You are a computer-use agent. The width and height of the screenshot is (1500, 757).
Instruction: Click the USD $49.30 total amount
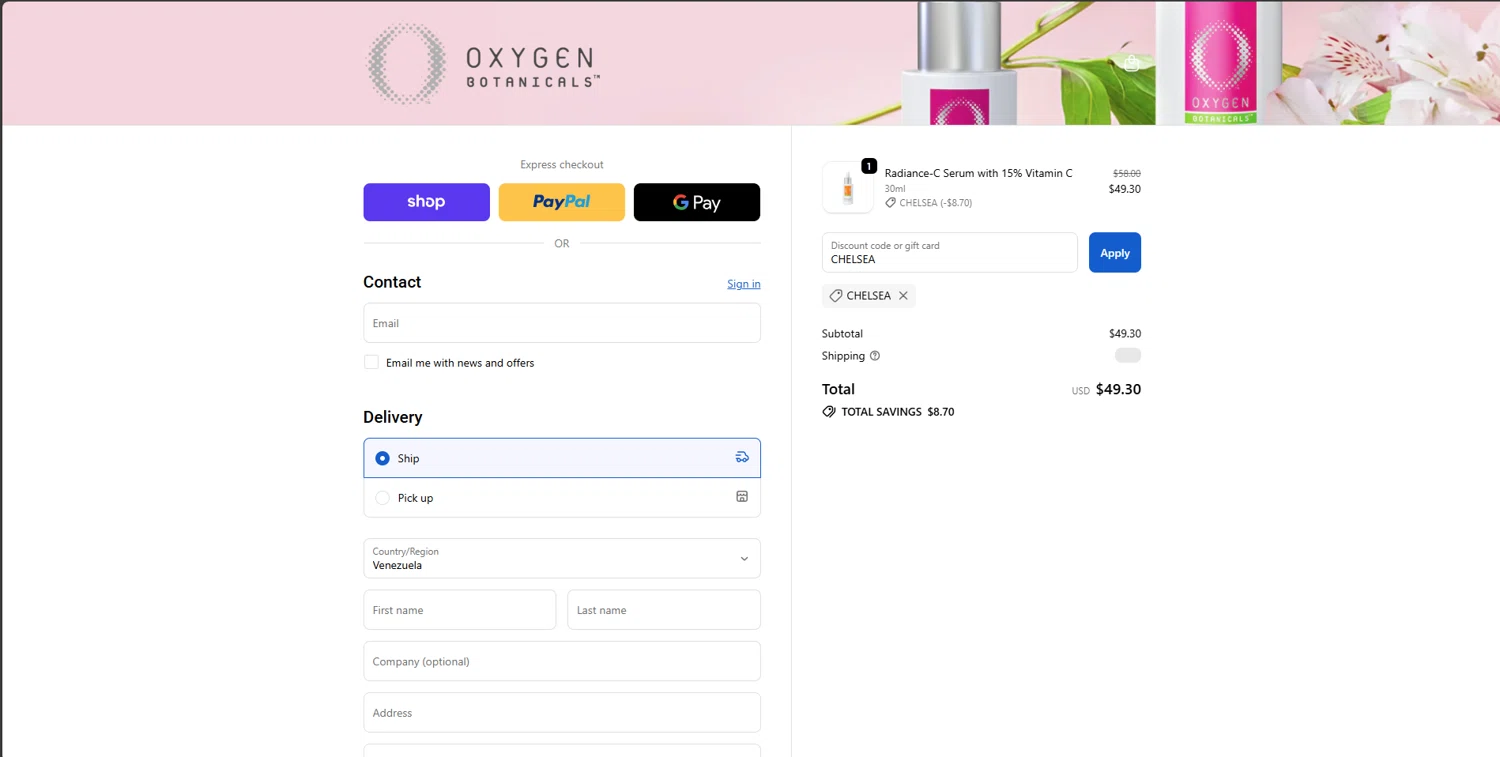pos(1106,390)
